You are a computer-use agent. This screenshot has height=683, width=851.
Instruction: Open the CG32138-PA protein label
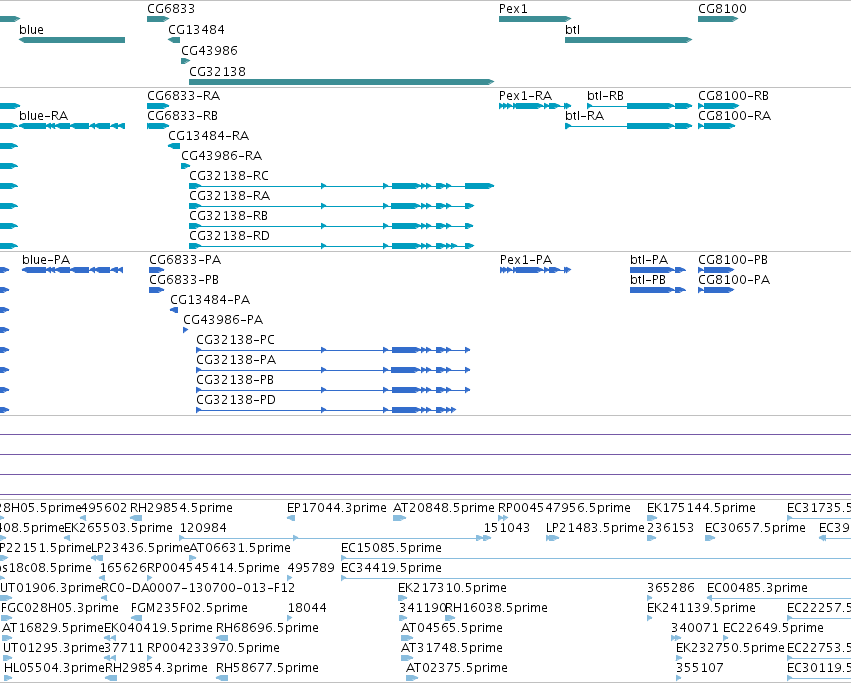click(x=236, y=361)
